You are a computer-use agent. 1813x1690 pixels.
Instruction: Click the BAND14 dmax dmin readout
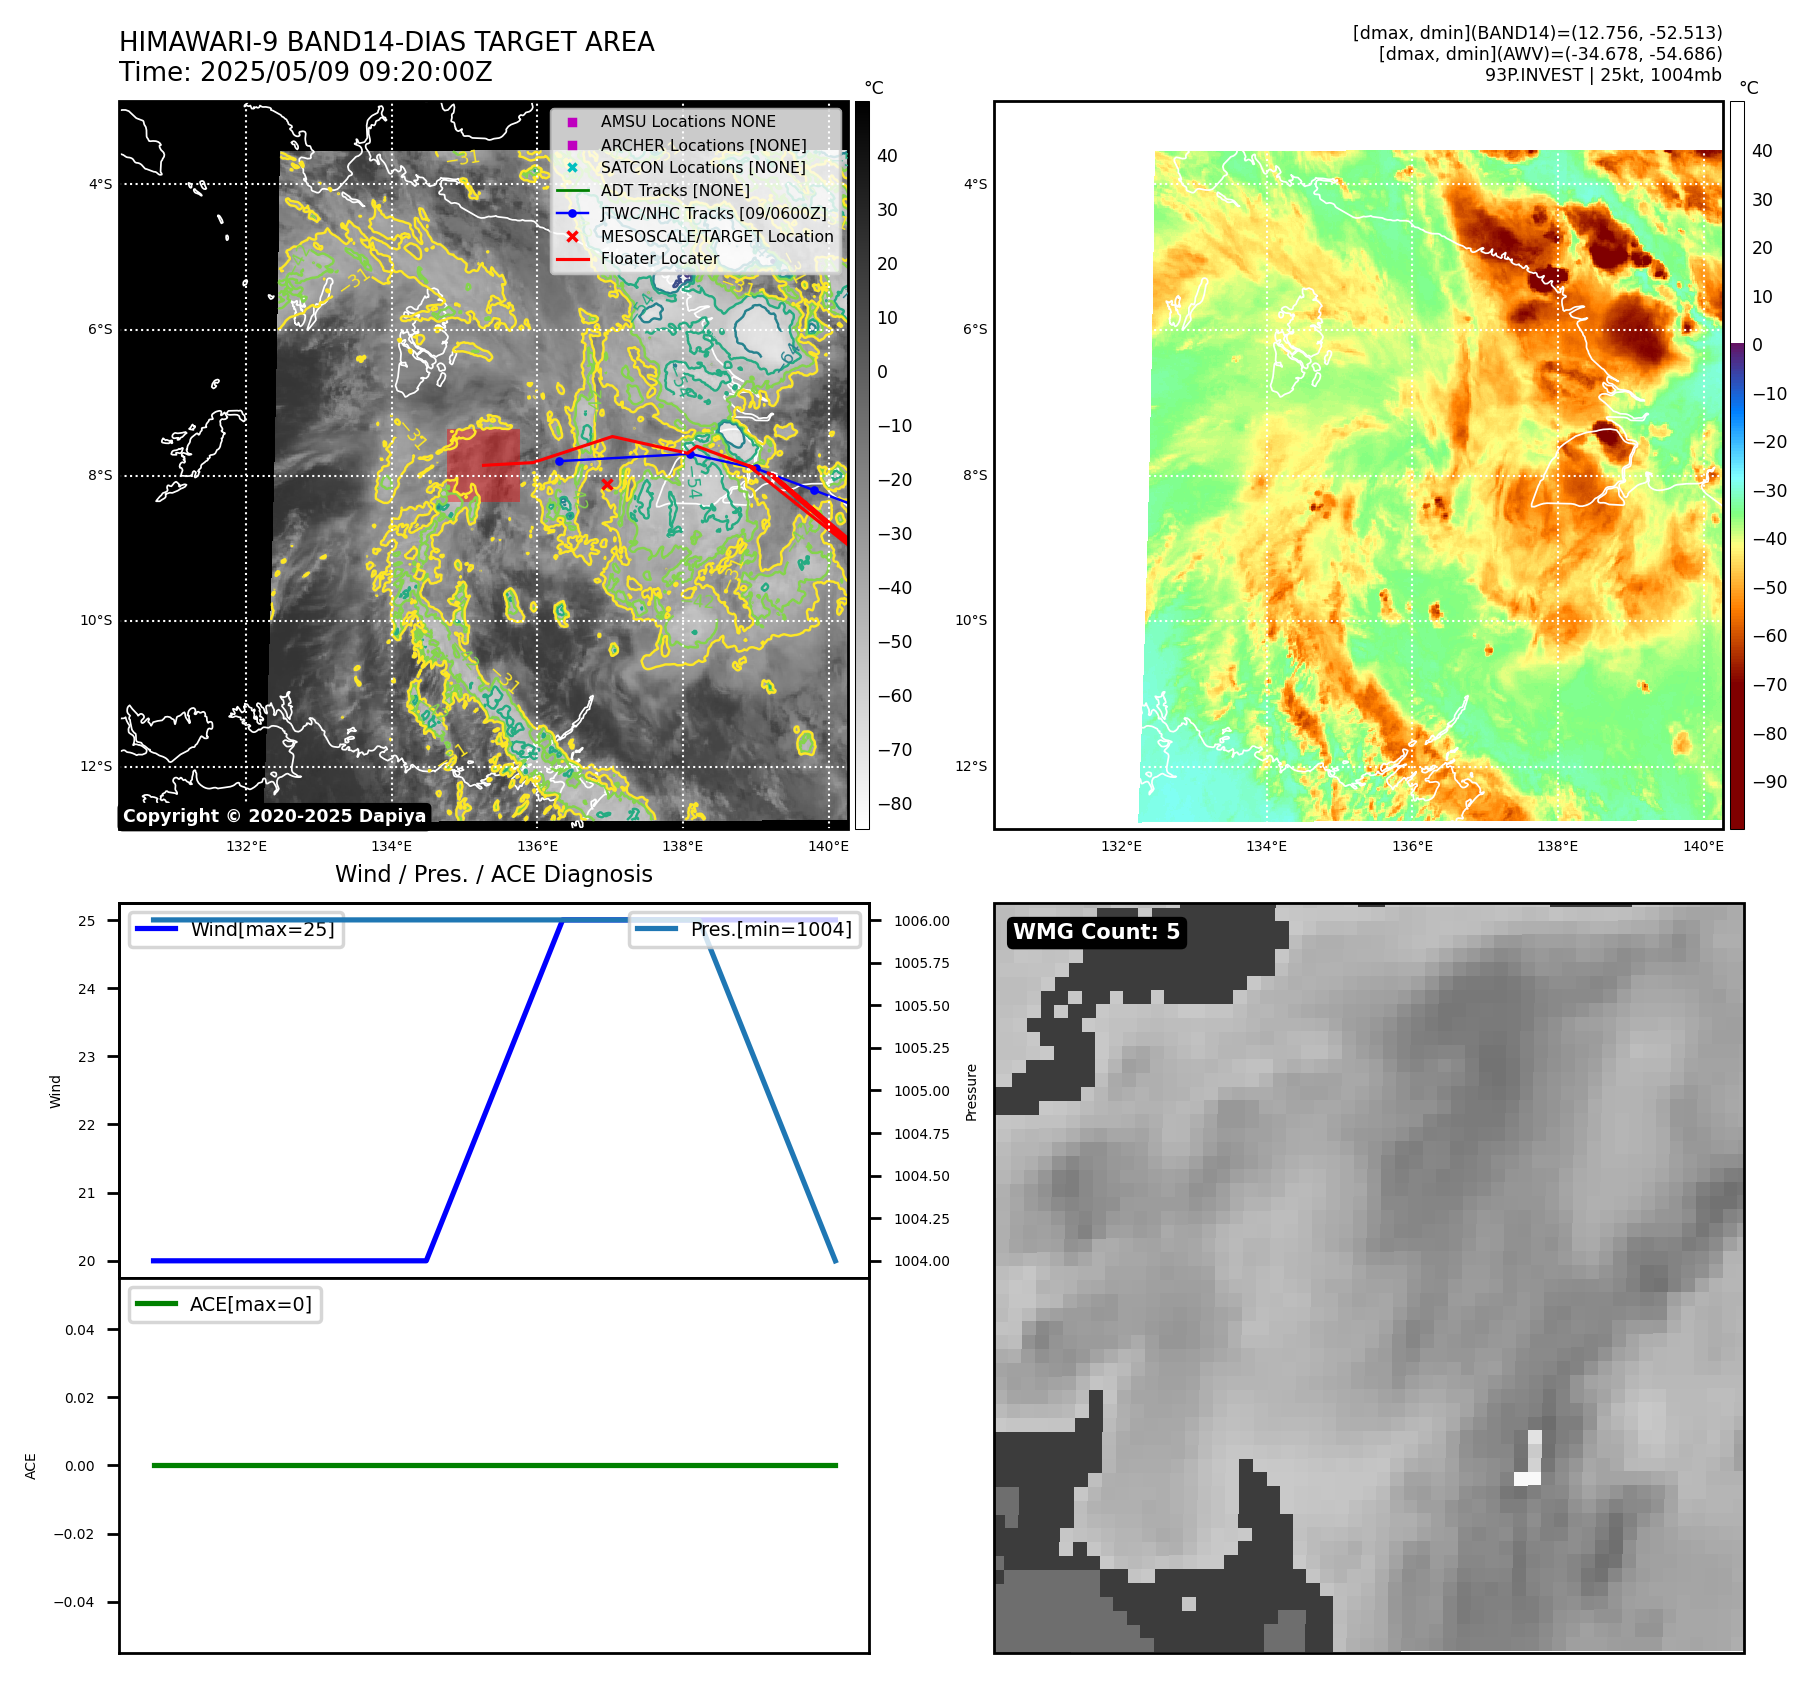tap(1538, 33)
